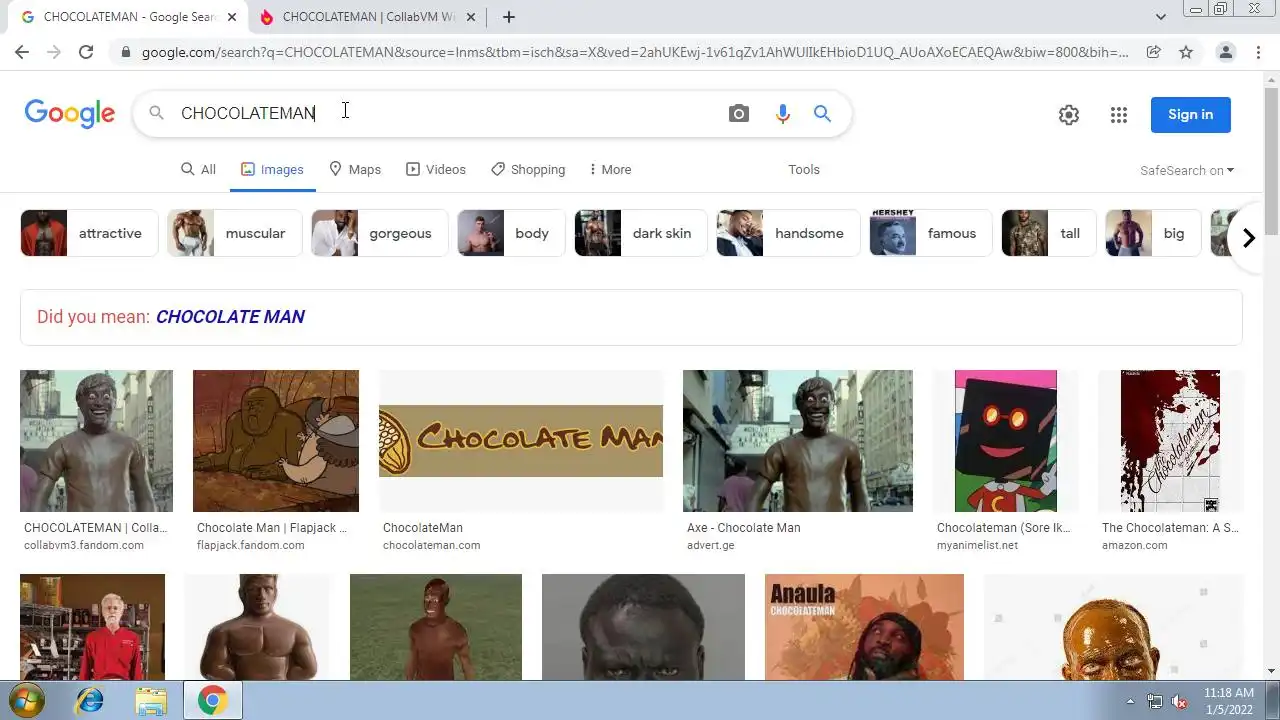
Task: Switch to Maps results
Action: (x=355, y=170)
